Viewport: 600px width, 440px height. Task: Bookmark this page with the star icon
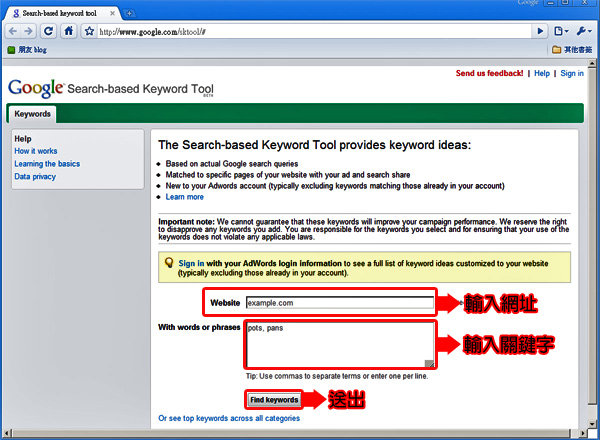point(89,31)
